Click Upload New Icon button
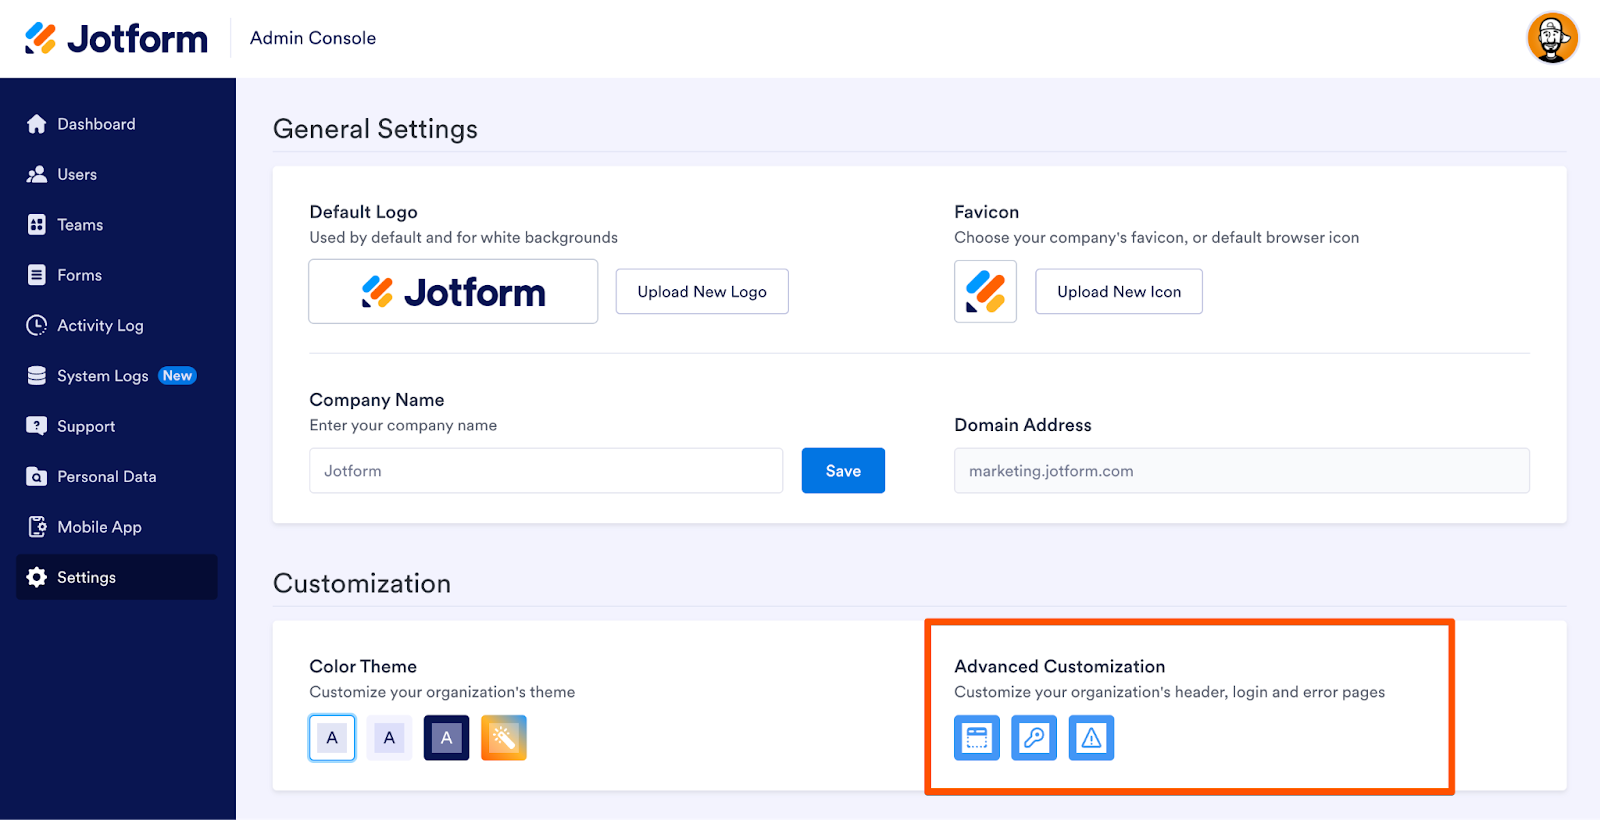This screenshot has height=820, width=1600. click(1118, 292)
